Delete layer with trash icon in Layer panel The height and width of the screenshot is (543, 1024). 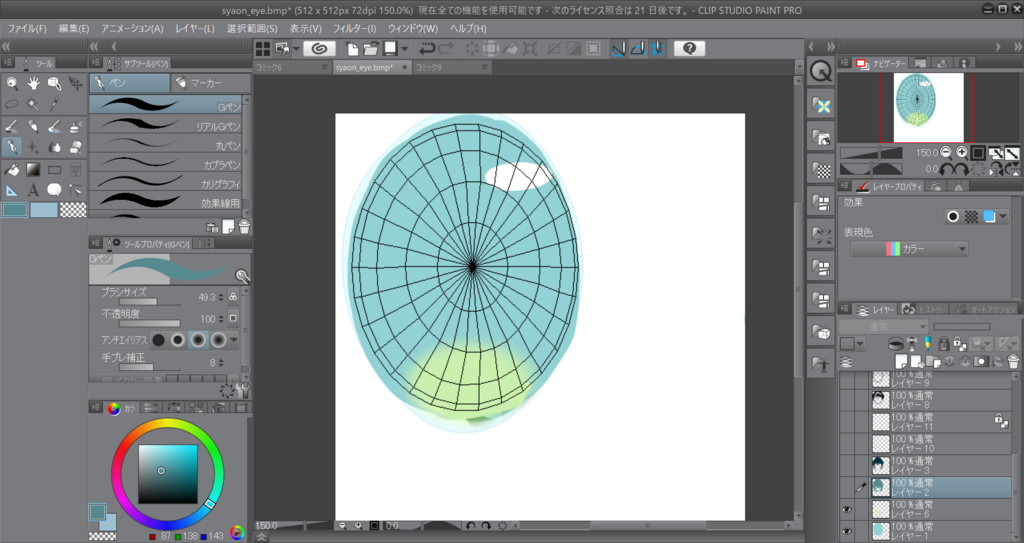tap(1013, 361)
